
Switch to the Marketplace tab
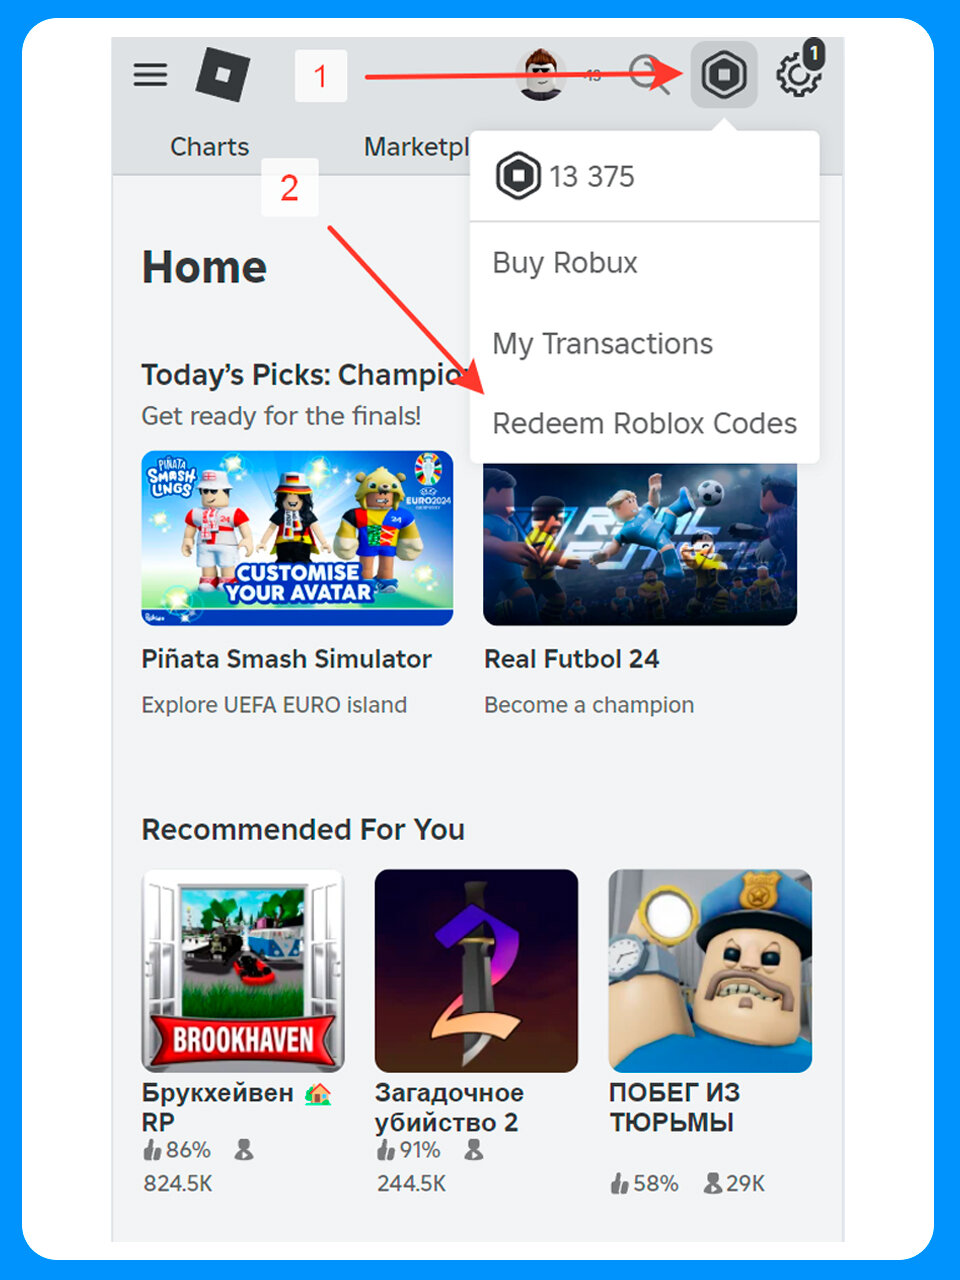416,146
